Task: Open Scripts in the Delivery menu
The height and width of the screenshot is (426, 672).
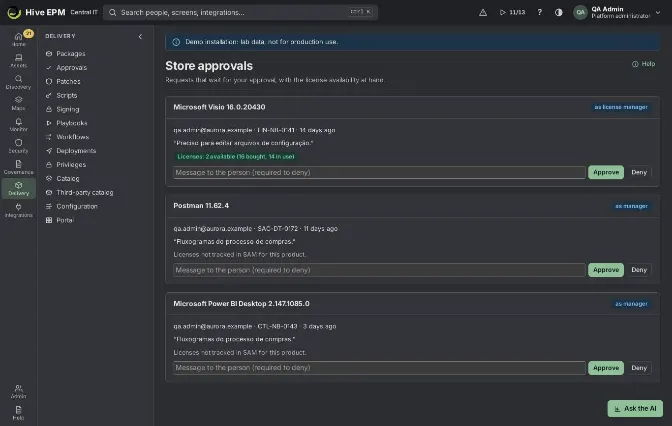Action: coord(67,95)
